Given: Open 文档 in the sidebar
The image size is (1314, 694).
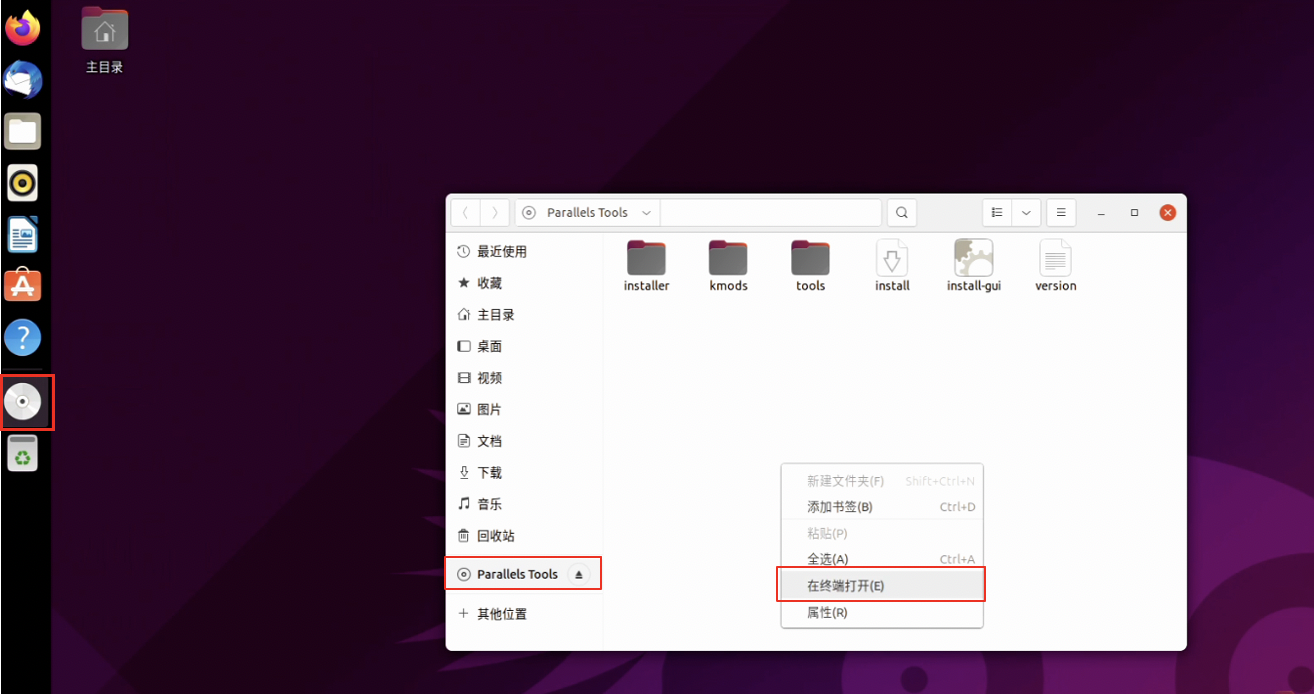Looking at the screenshot, I should [524, 440].
